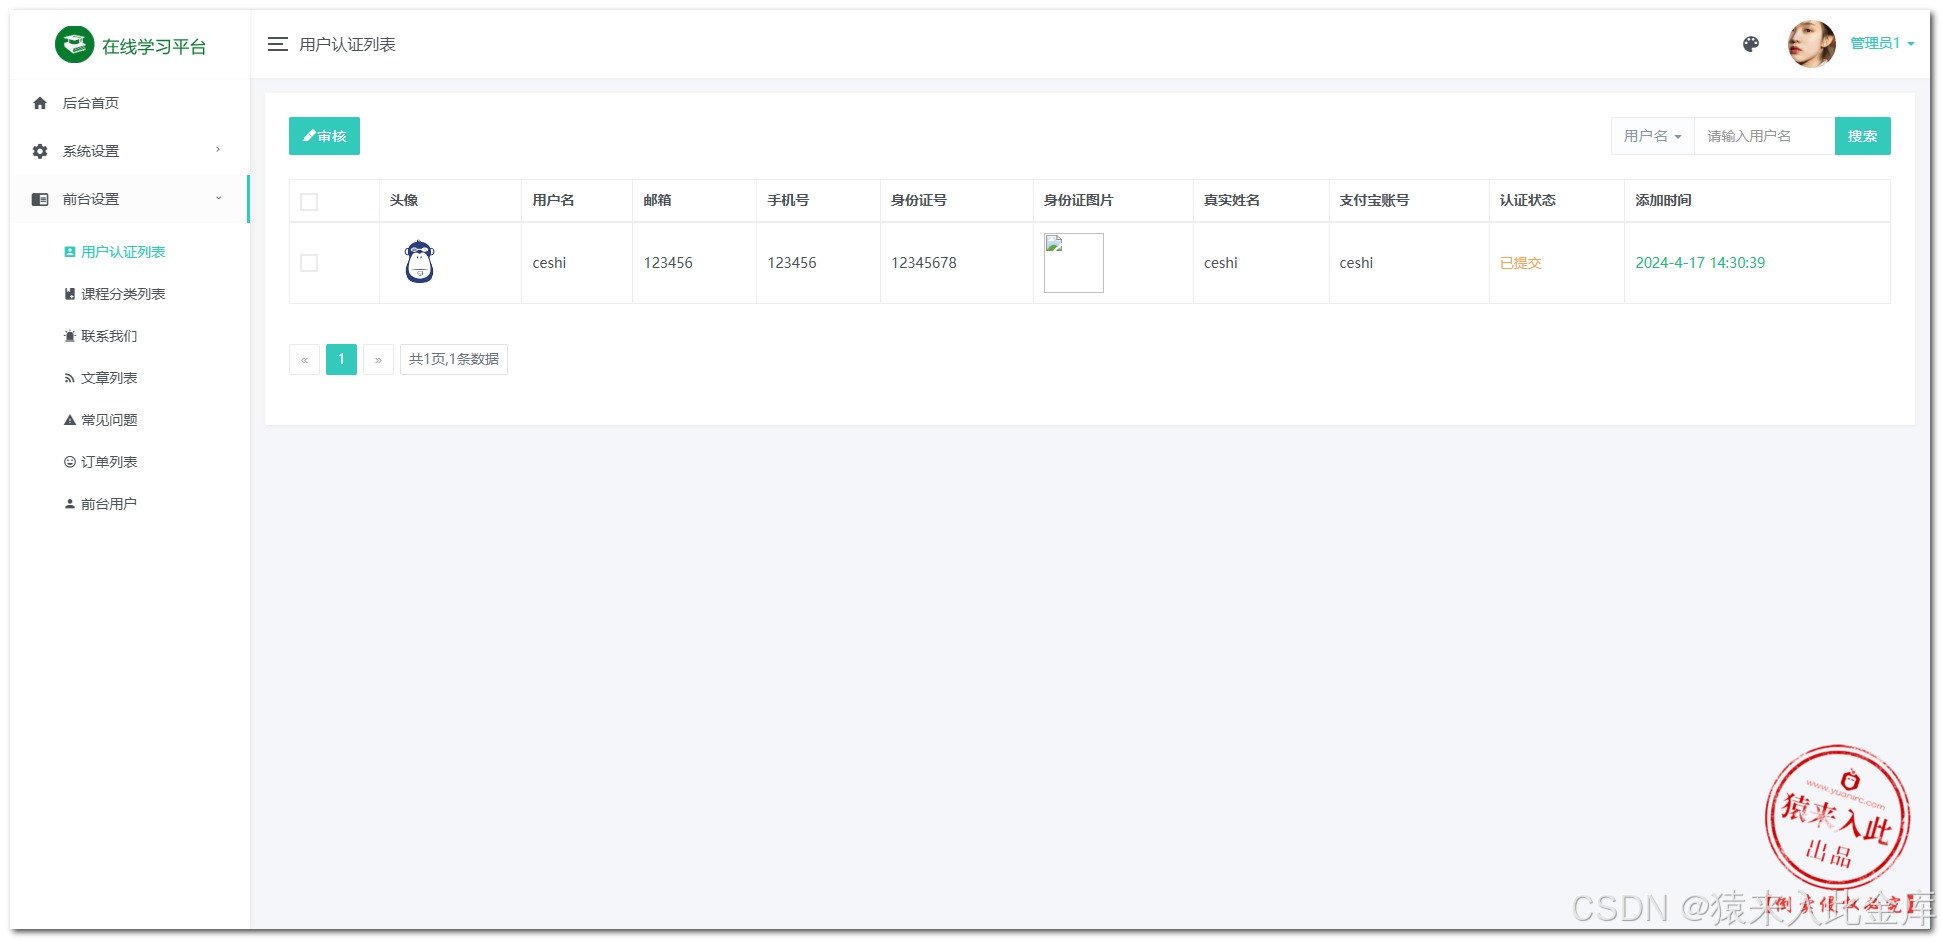The width and height of the screenshot is (1941, 940).
Task: Select 前台用户 submenu item
Action: [x=109, y=504]
